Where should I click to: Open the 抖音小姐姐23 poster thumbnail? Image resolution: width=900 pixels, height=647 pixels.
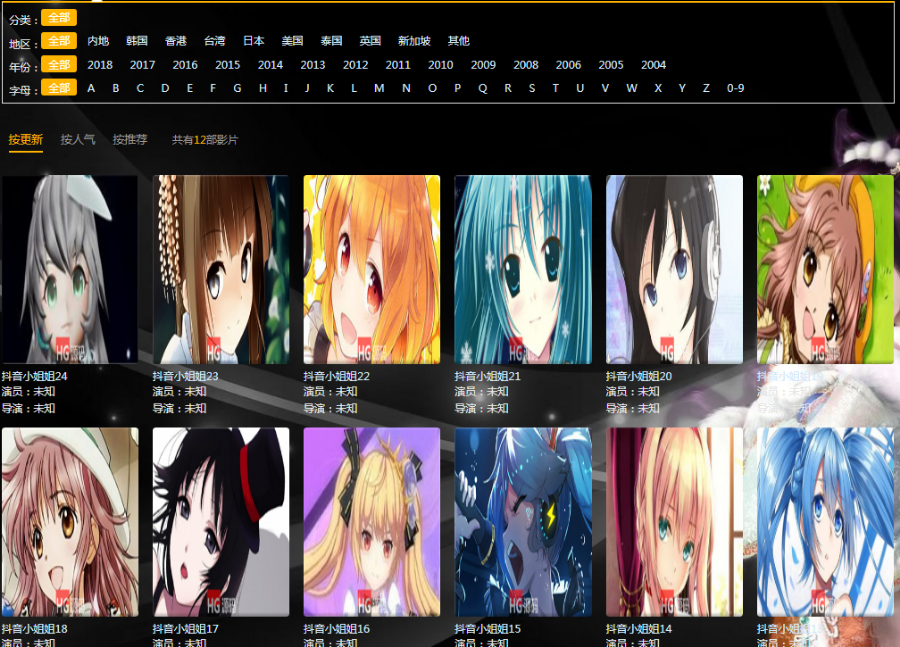221,269
